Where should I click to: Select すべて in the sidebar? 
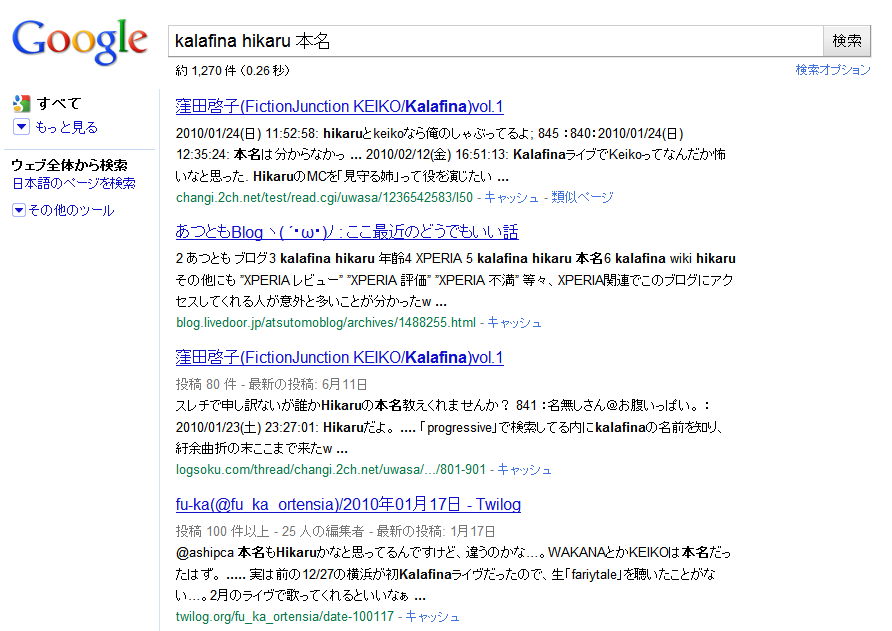(59, 104)
